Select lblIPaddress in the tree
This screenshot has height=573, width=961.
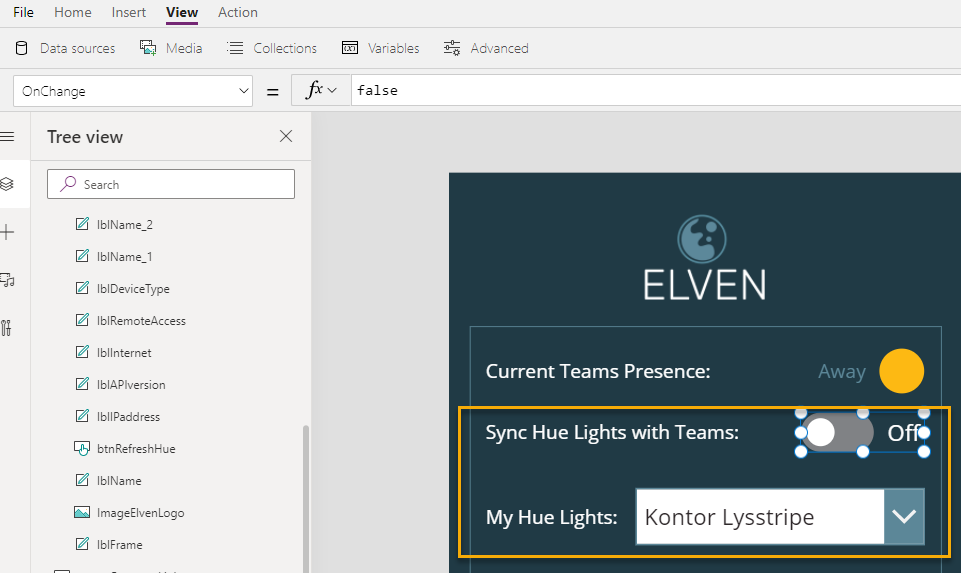[128, 417]
